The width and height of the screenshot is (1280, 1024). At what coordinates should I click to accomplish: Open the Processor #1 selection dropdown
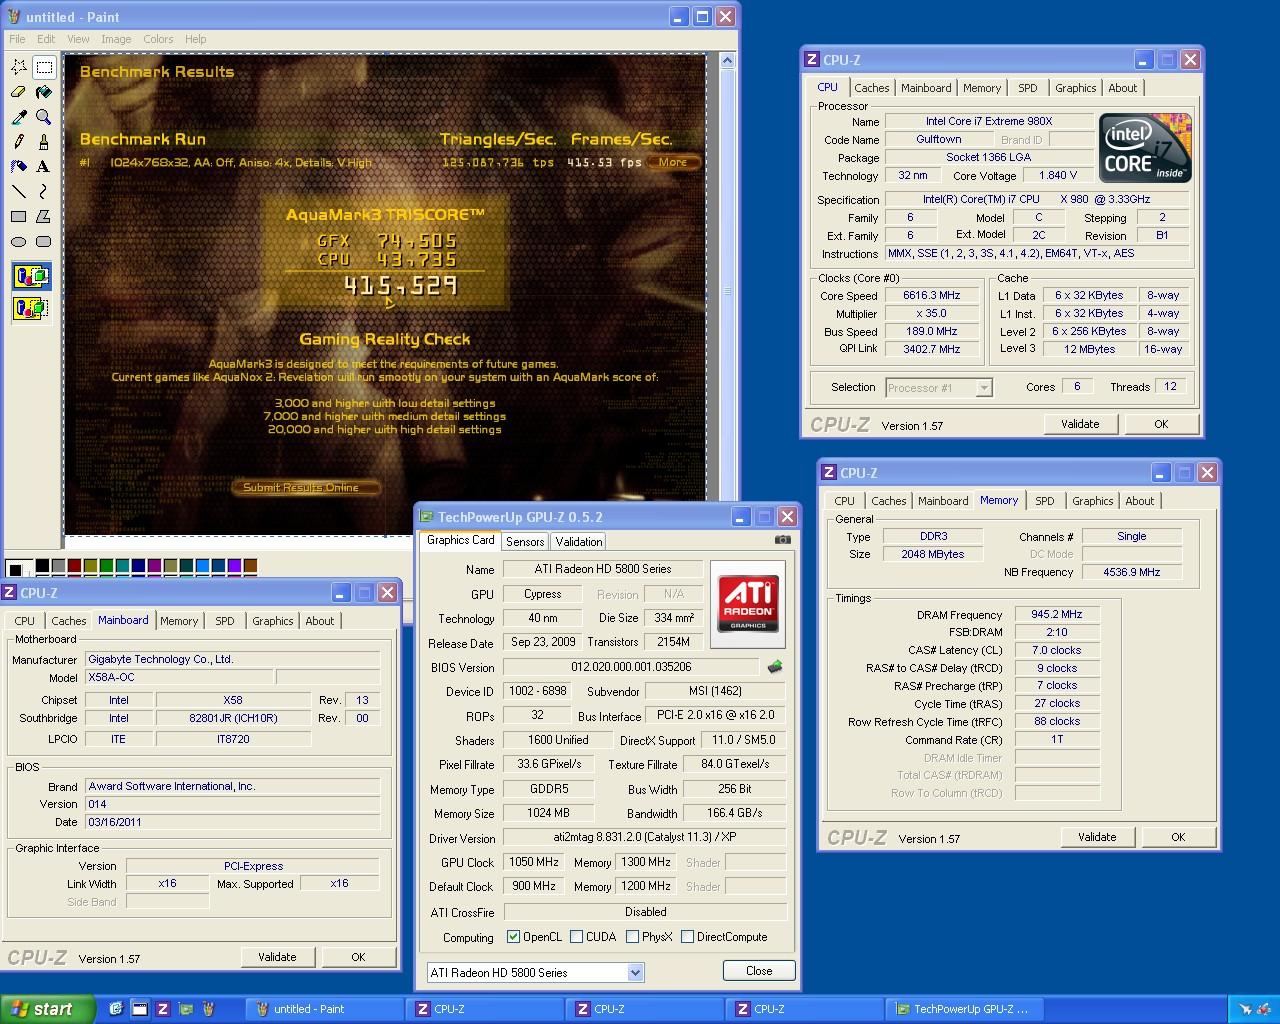point(983,388)
